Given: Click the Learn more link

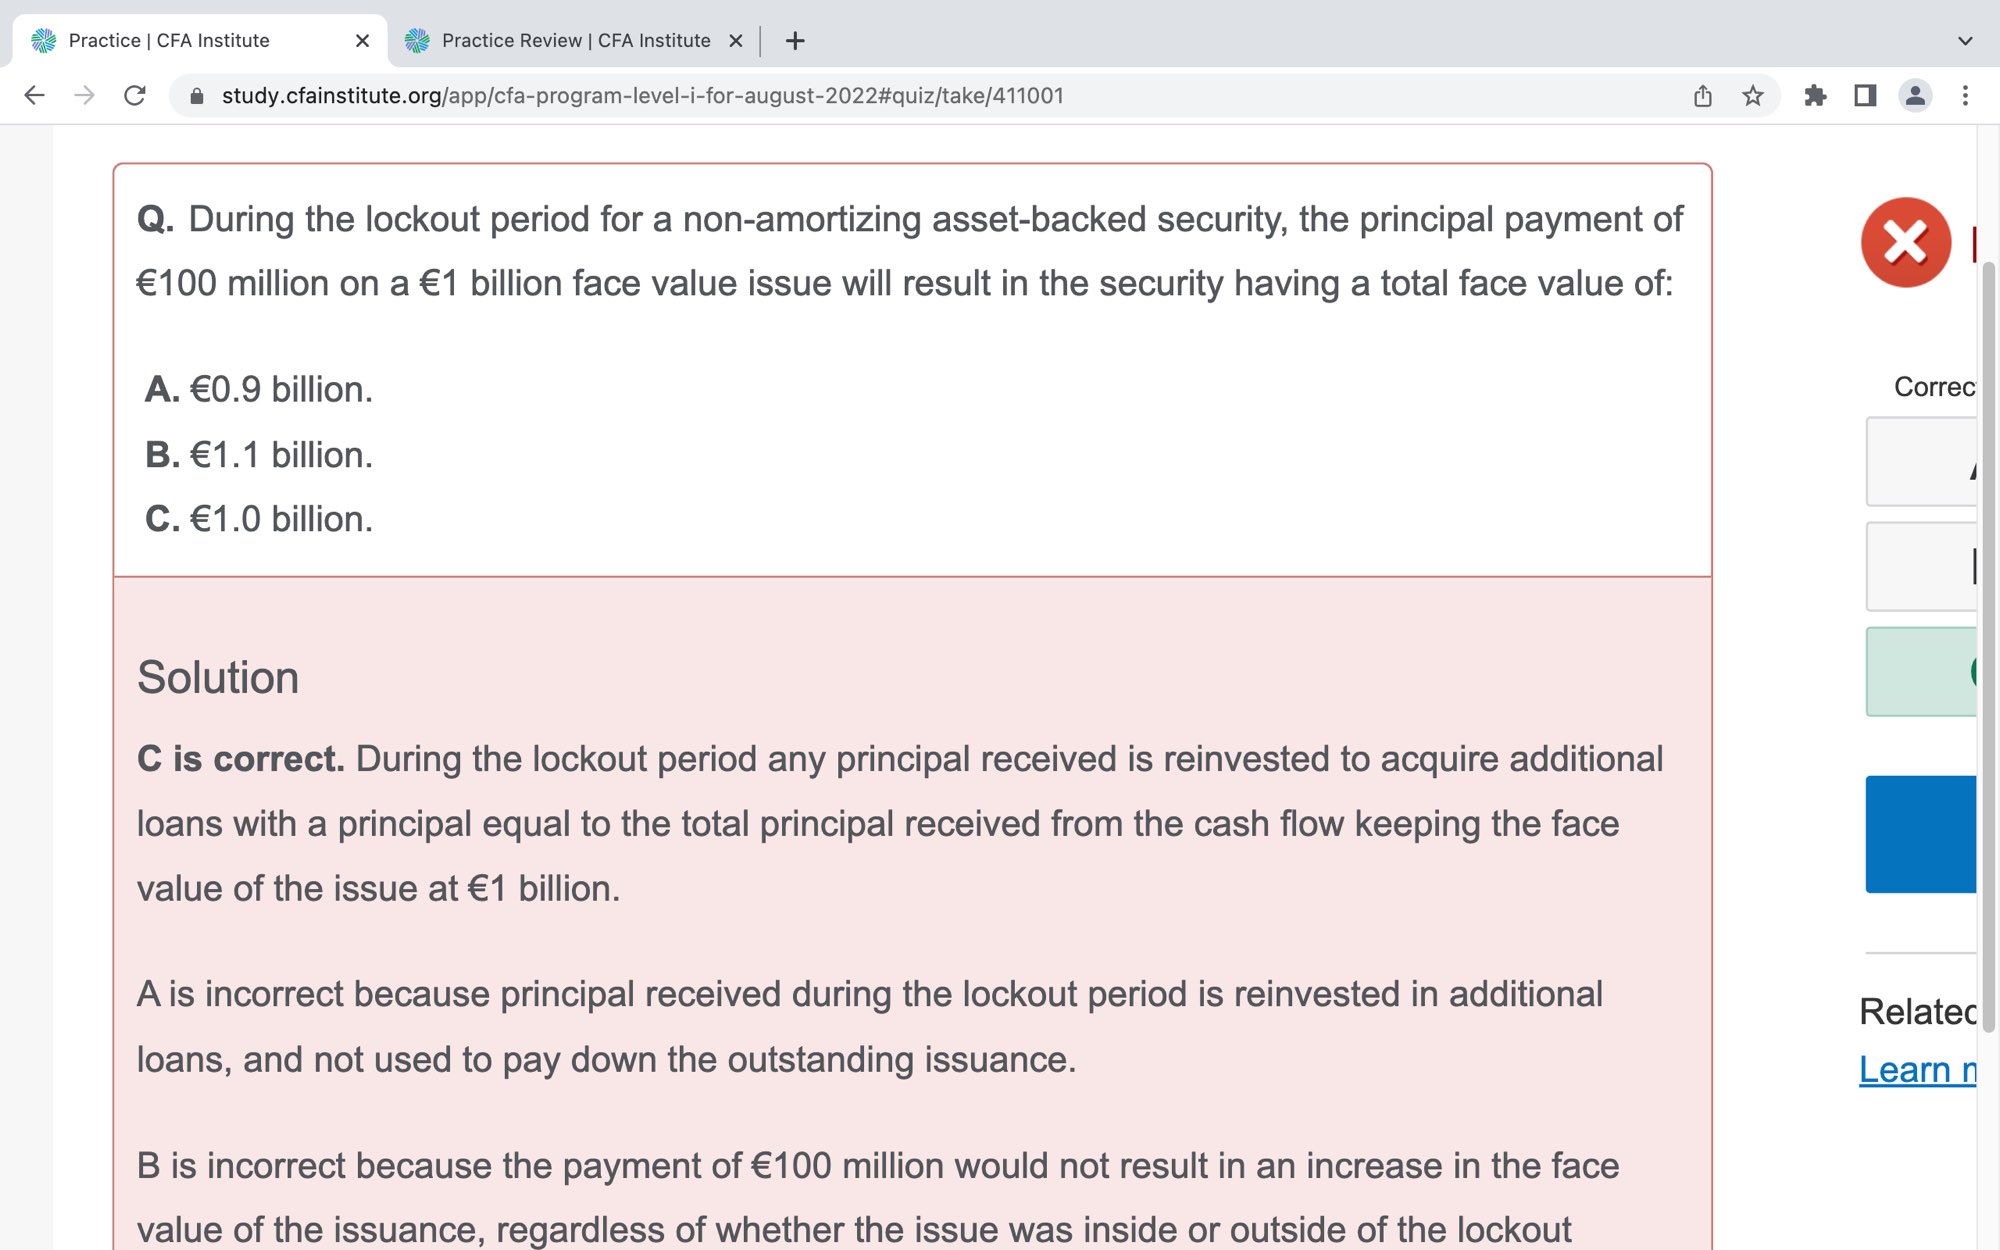Looking at the screenshot, I should 1917,1070.
